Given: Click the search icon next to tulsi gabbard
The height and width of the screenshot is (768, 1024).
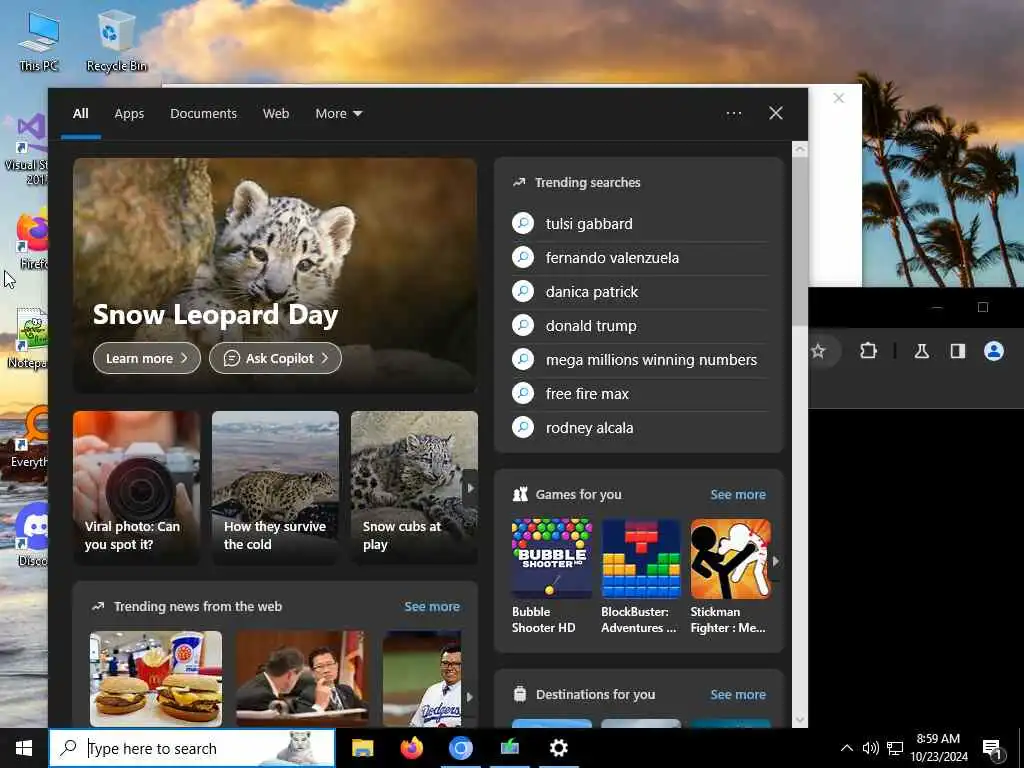Looking at the screenshot, I should pyautogui.click(x=523, y=223).
